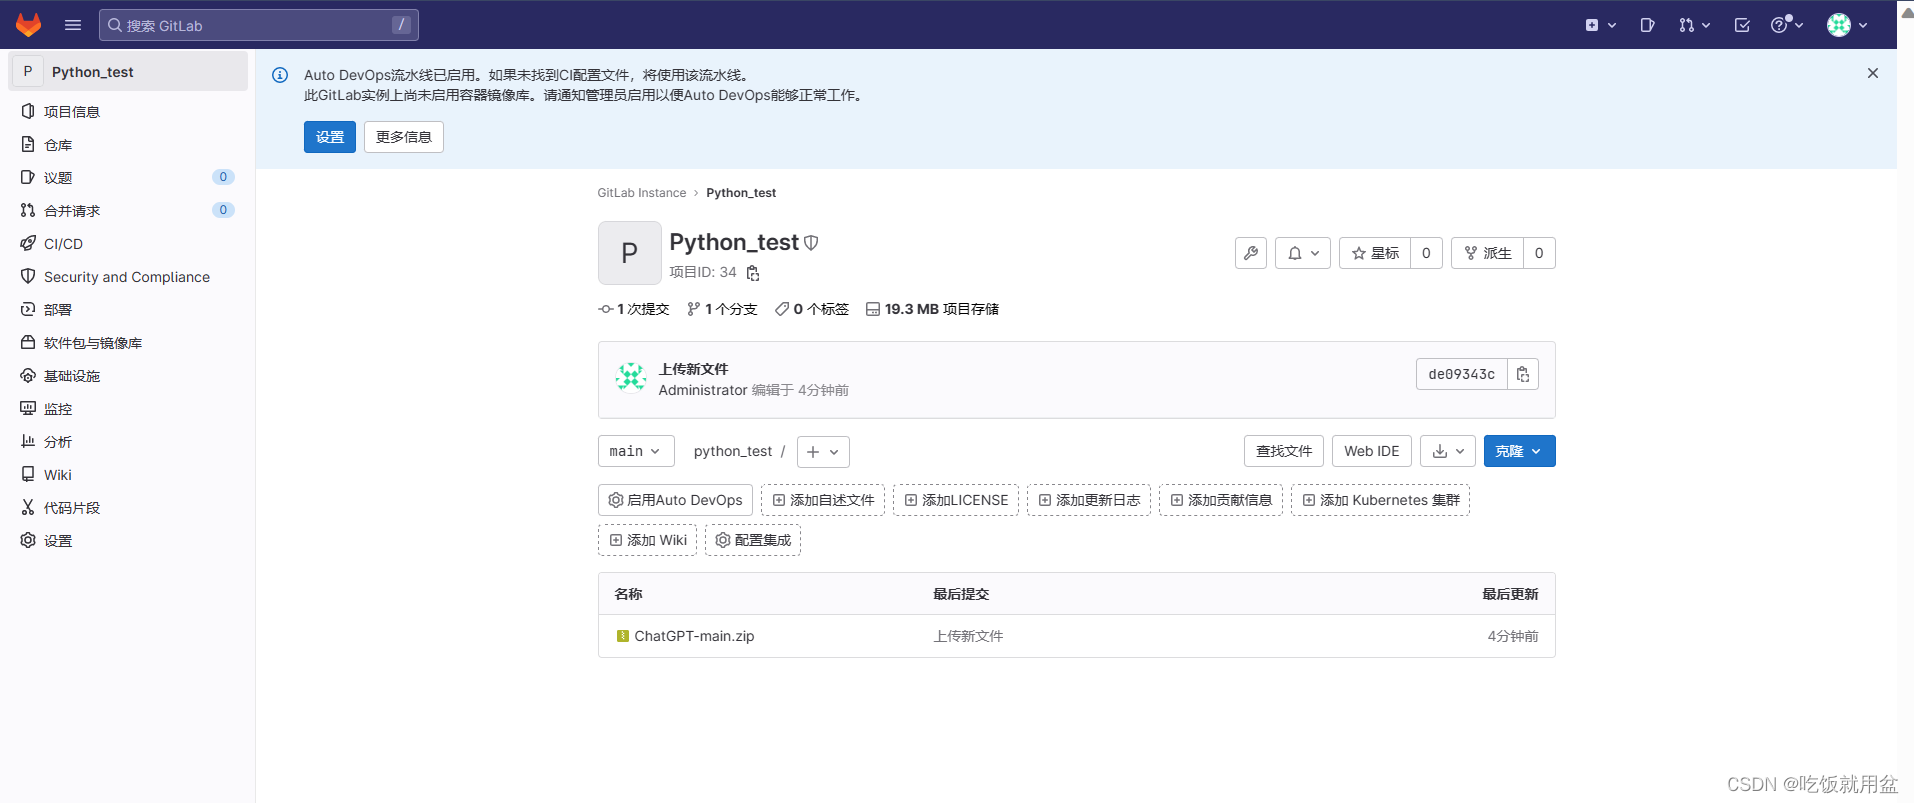
Task: Open 合并请求 in the sidebar
Action: click(128, 210)
